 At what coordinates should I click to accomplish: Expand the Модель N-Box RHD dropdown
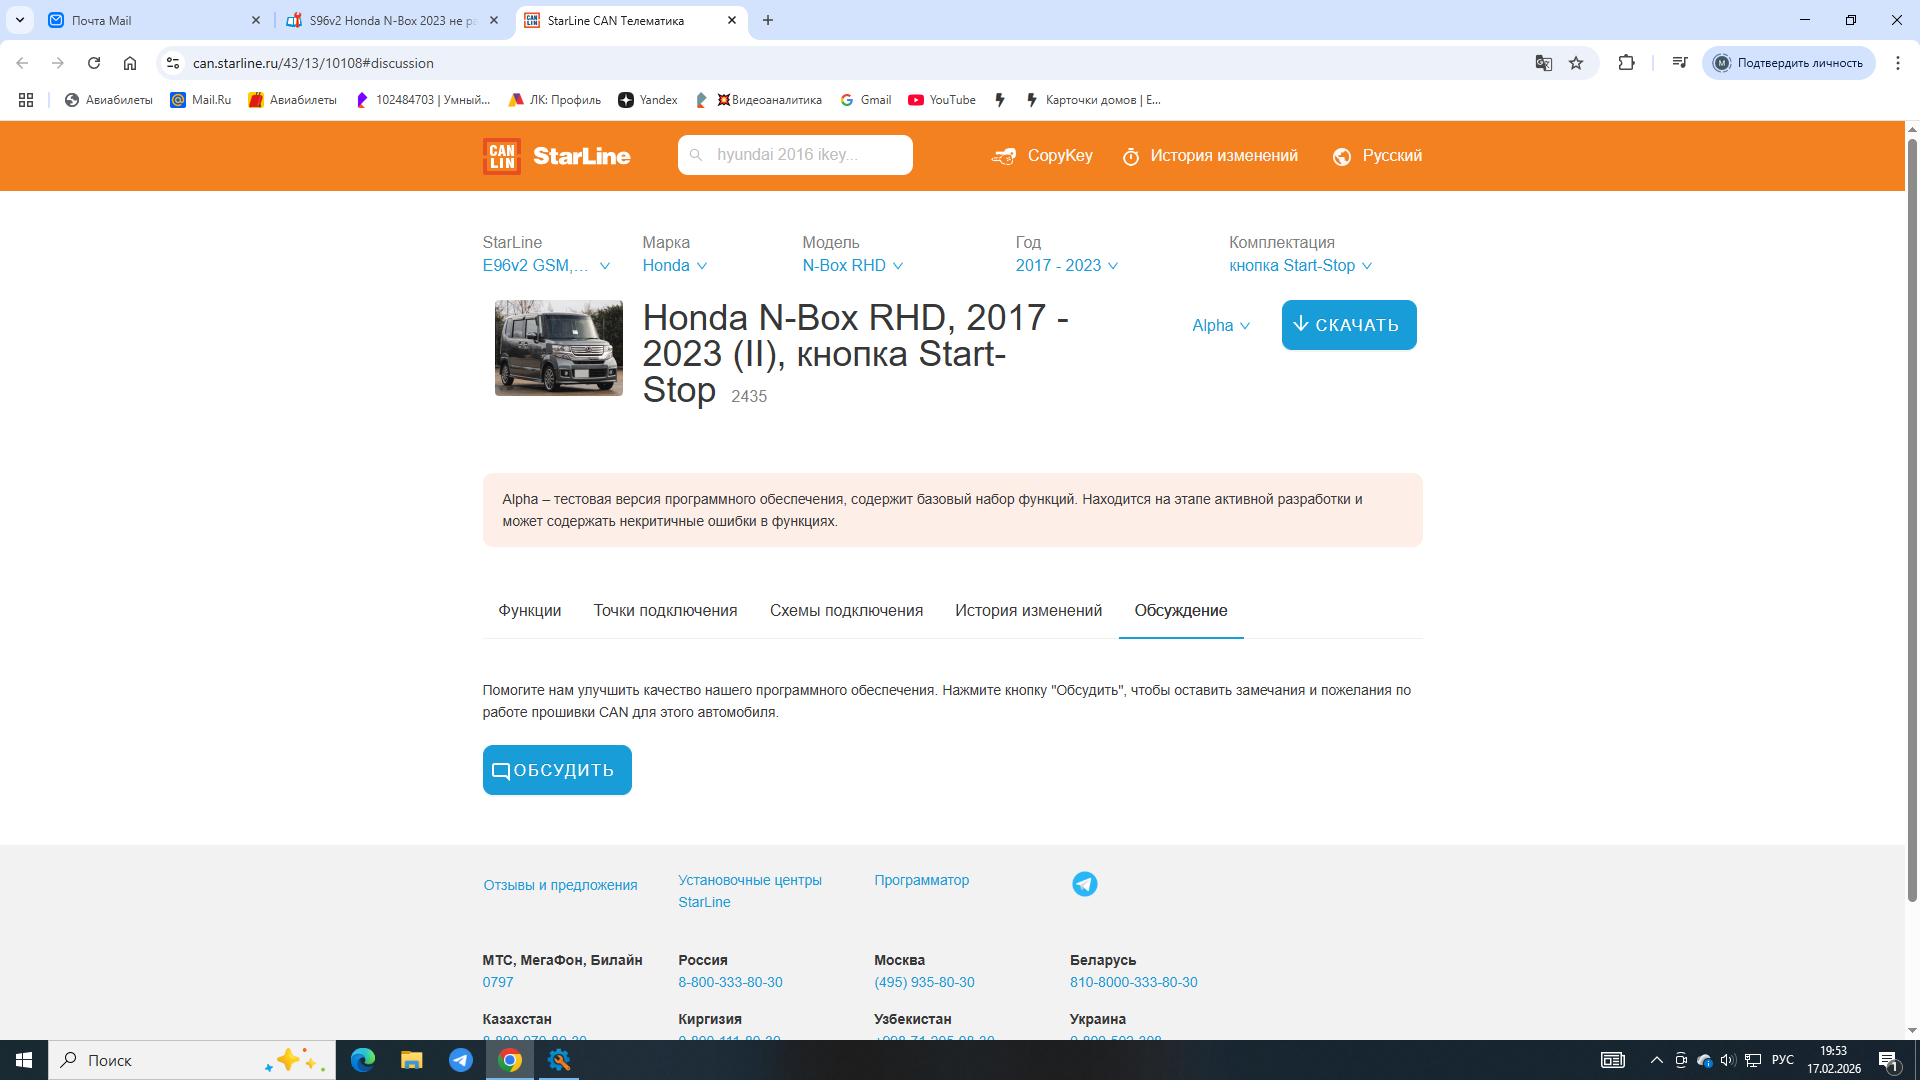tap(852, 265)
